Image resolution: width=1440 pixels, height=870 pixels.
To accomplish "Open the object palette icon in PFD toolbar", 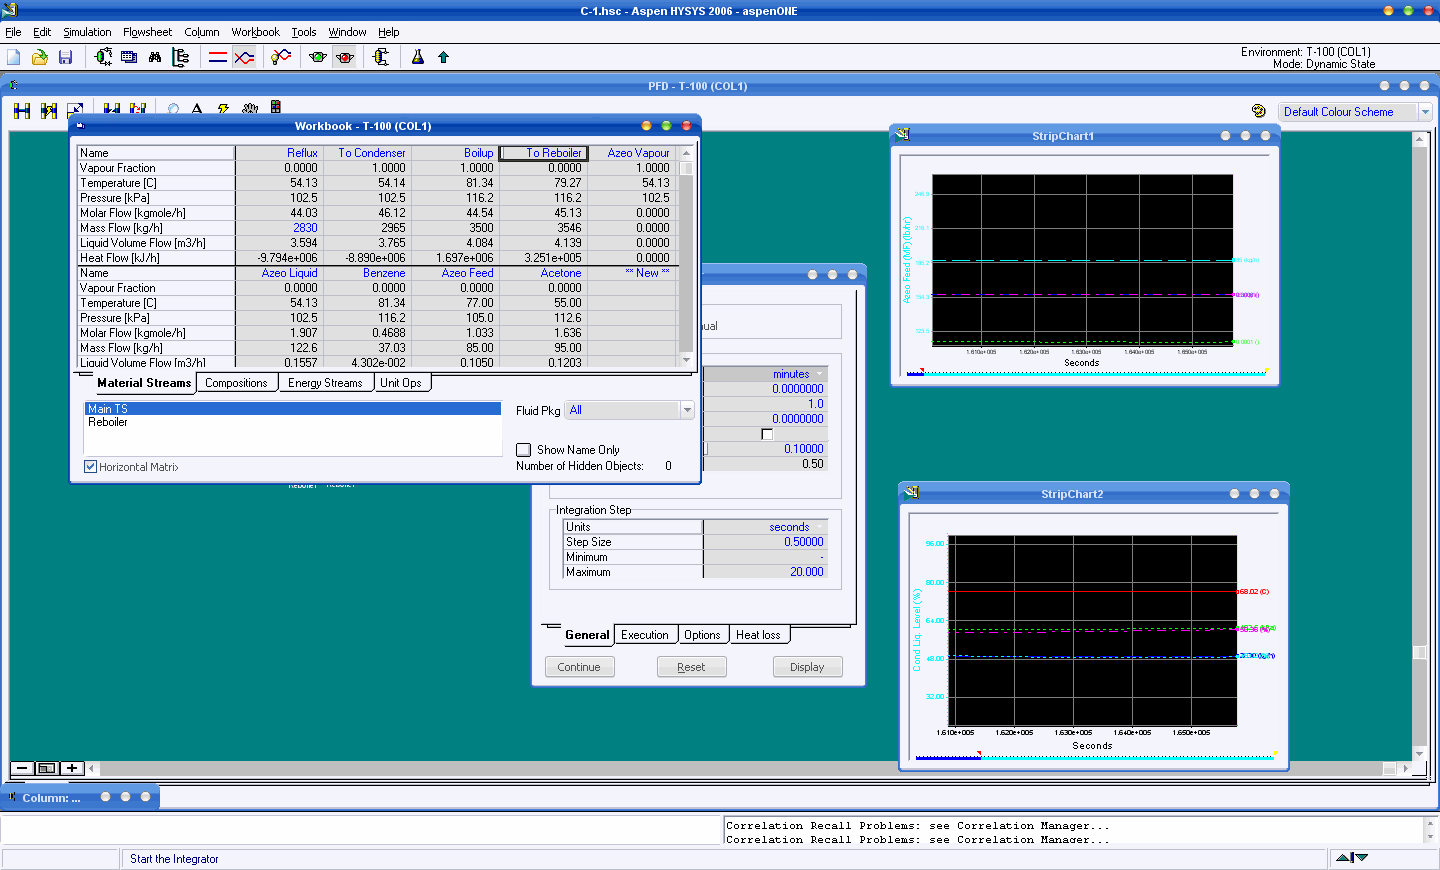I will pyautogui.click(x=276, y=107).
